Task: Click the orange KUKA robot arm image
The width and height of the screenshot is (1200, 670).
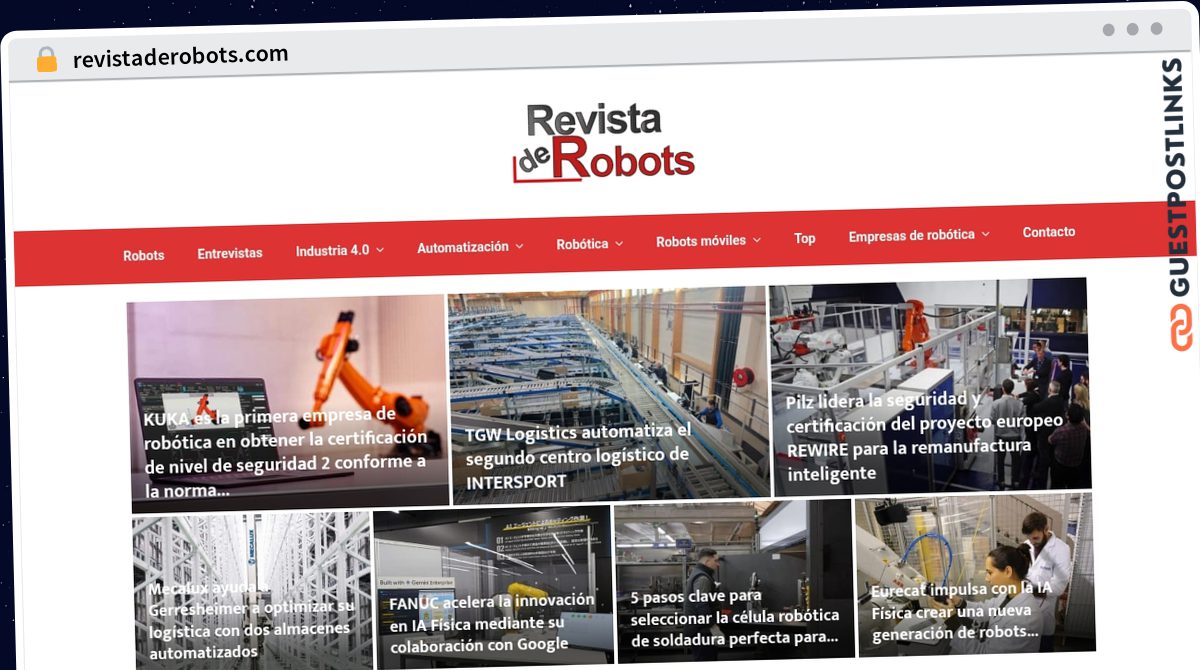Action: [x=288, y=404]
